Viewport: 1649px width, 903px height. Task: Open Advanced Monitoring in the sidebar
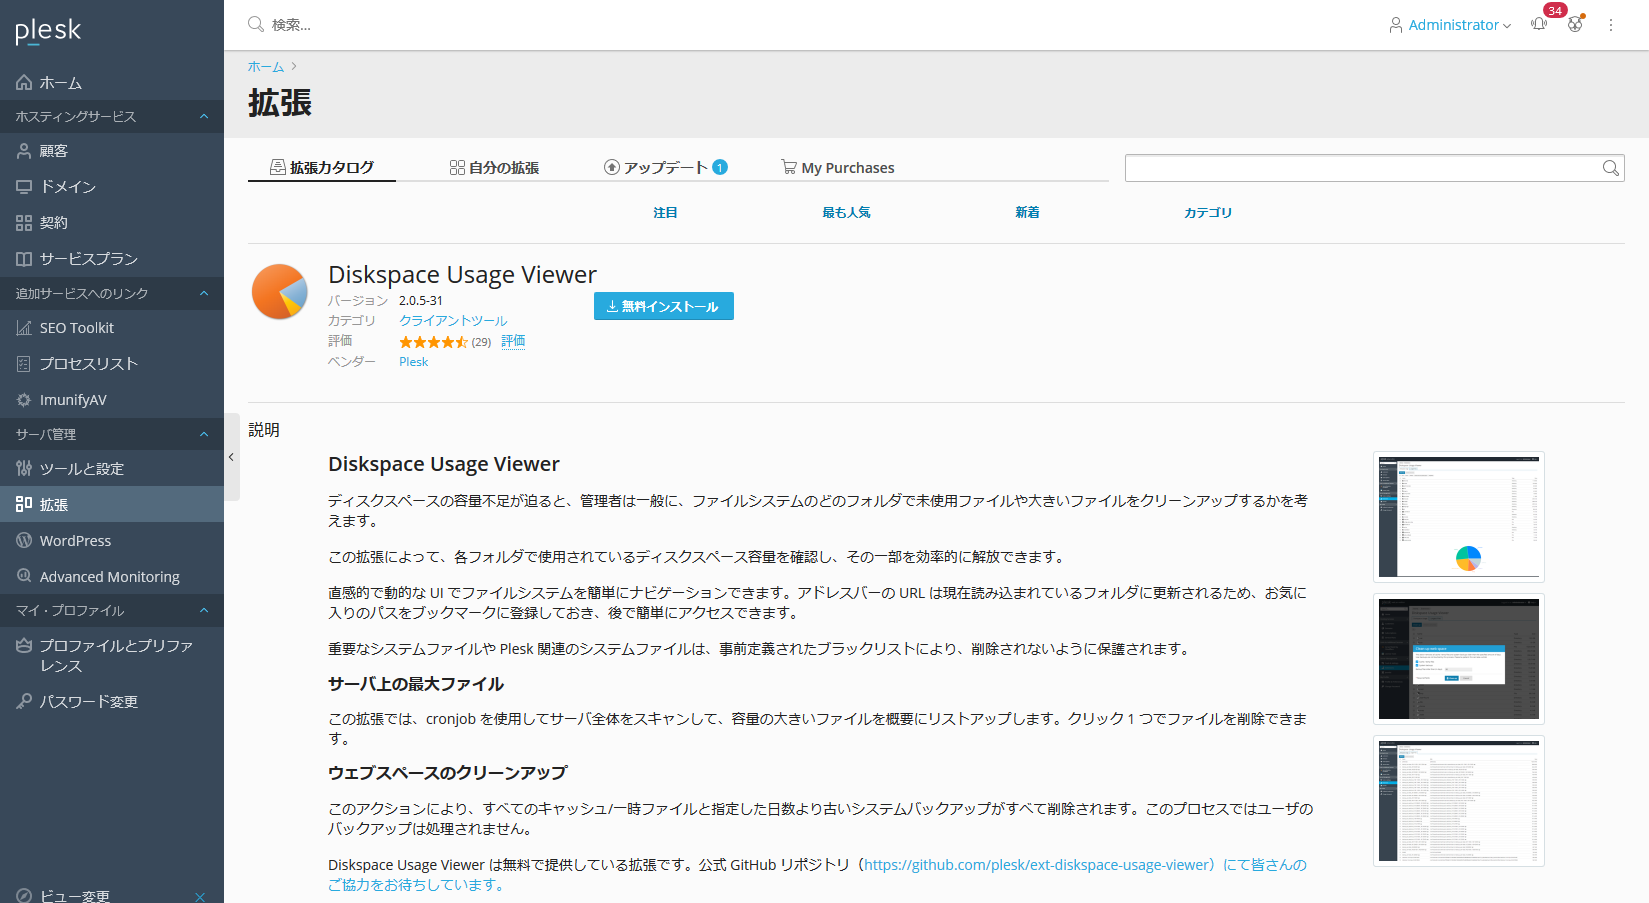coord(109,577)
